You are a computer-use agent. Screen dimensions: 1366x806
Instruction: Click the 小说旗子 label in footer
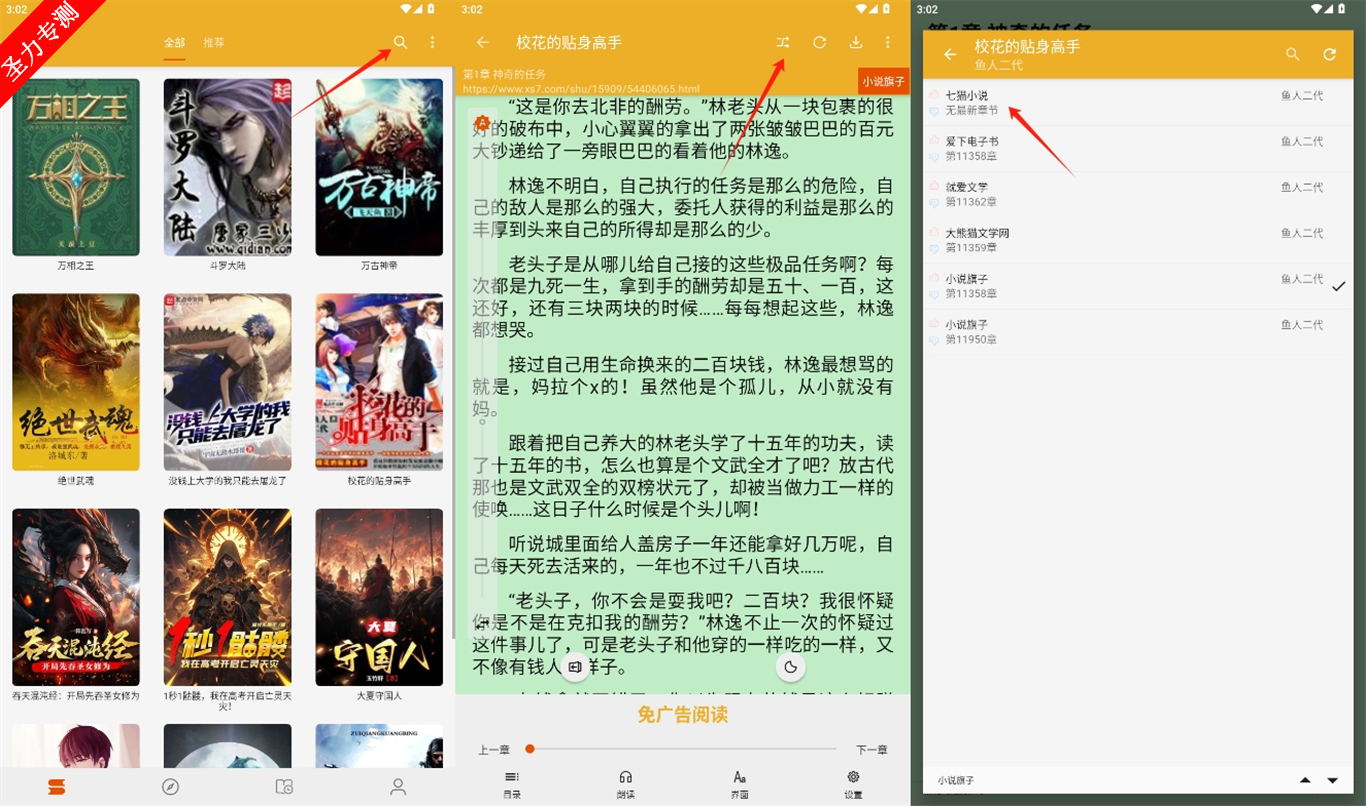956,780
